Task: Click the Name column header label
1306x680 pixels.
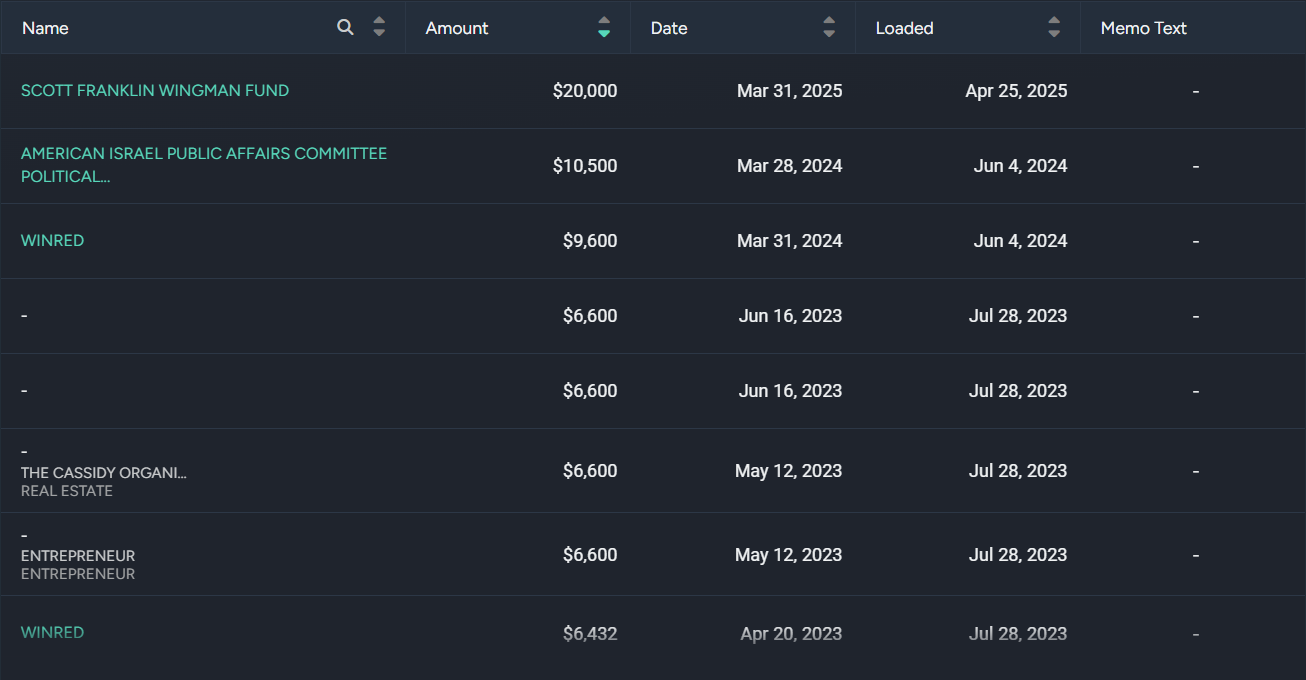Action: (45, 28)
